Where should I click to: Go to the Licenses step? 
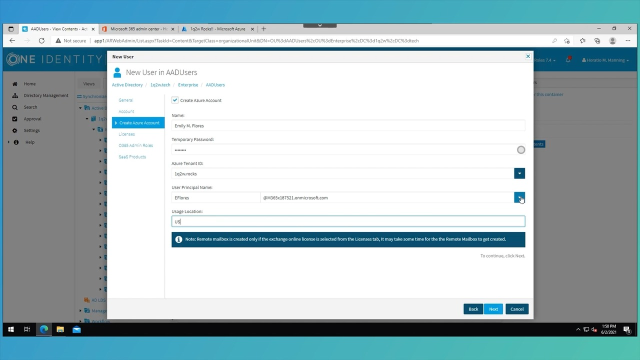[127, 134]
